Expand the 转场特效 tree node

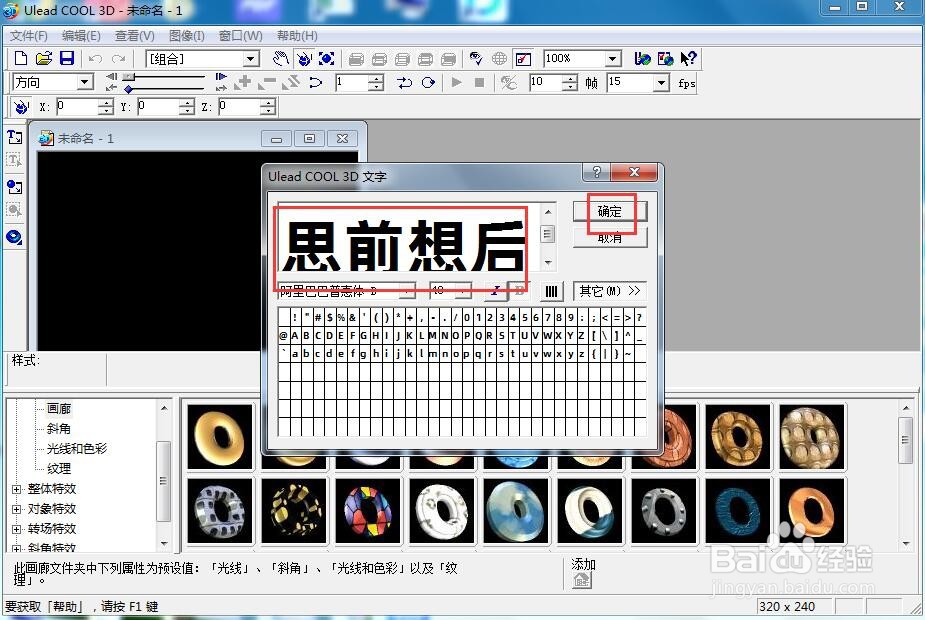[x=17, y=529]
